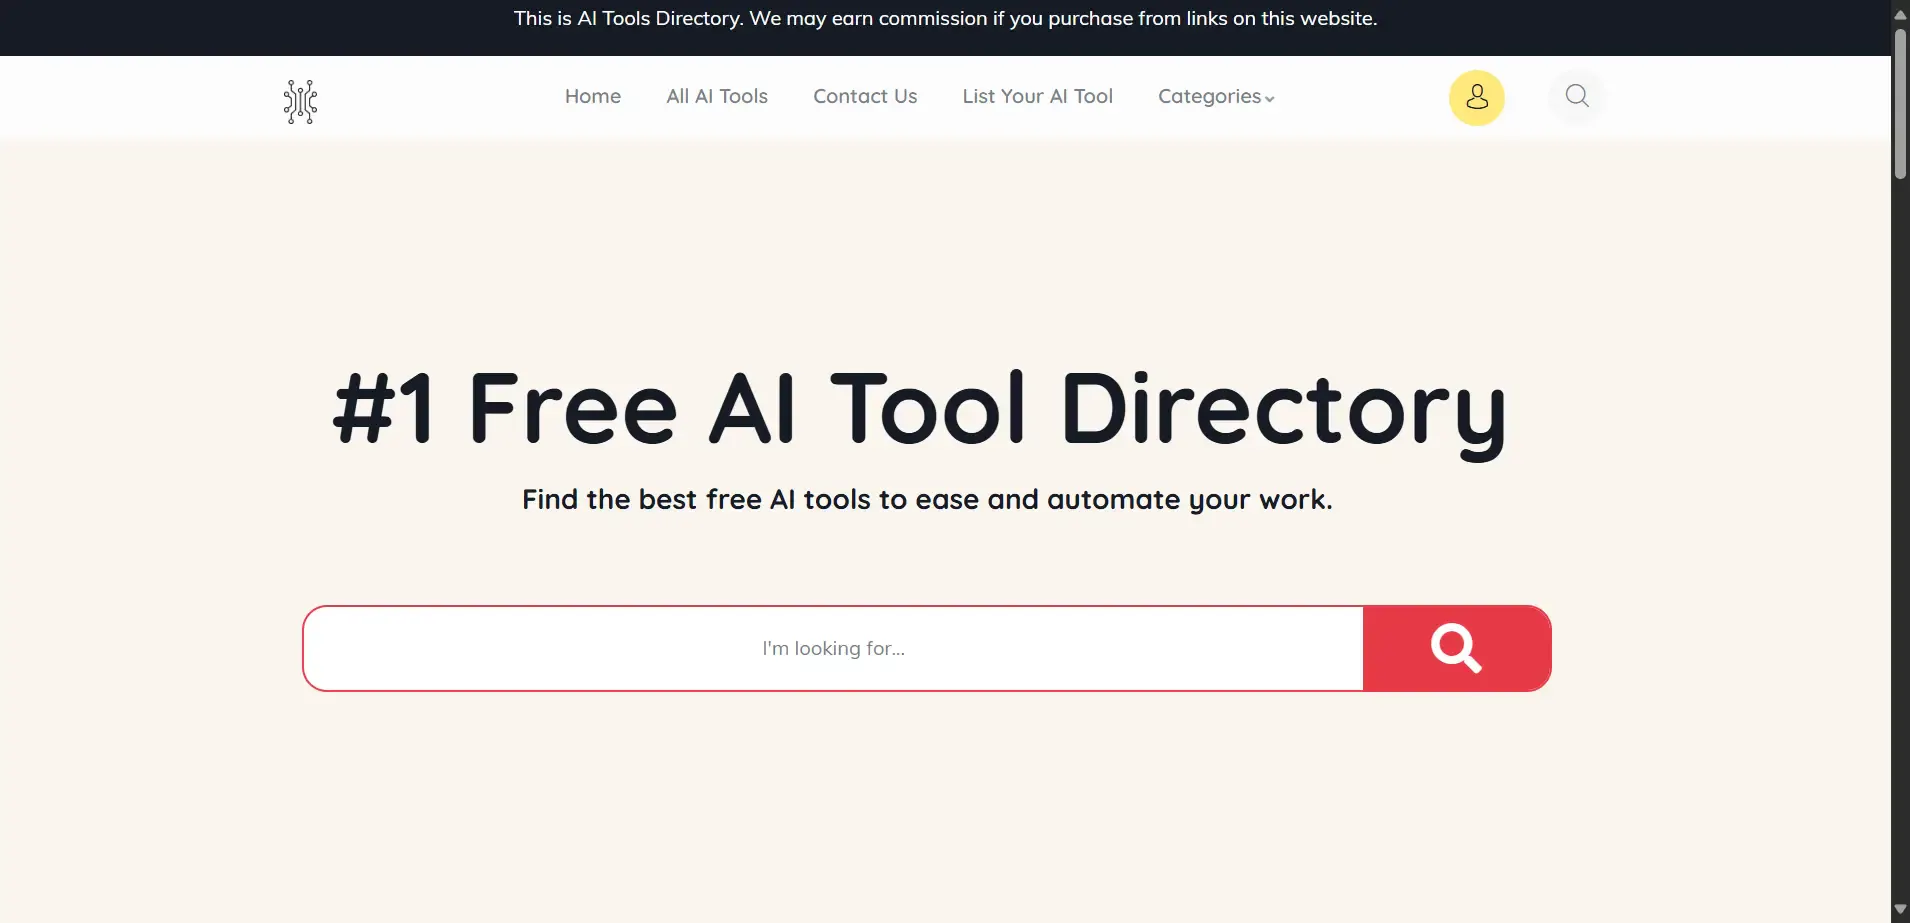Open the header search magnifier icon
Image resolution: width=1910 pixels, height=923 pixels.
(x=1577, y=96)
